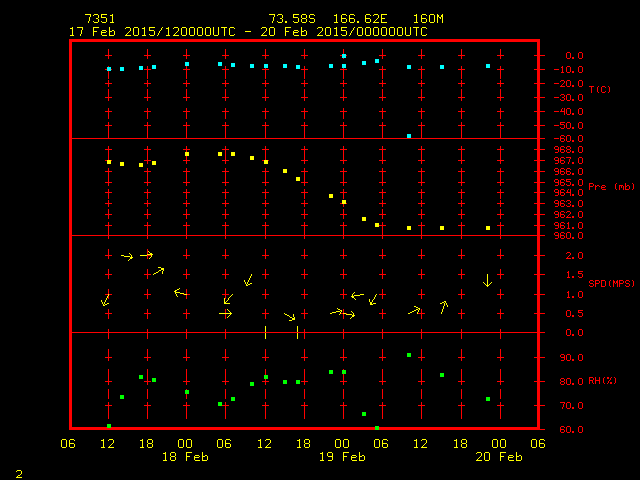Click the 19 Feb date label

point(342,457)
